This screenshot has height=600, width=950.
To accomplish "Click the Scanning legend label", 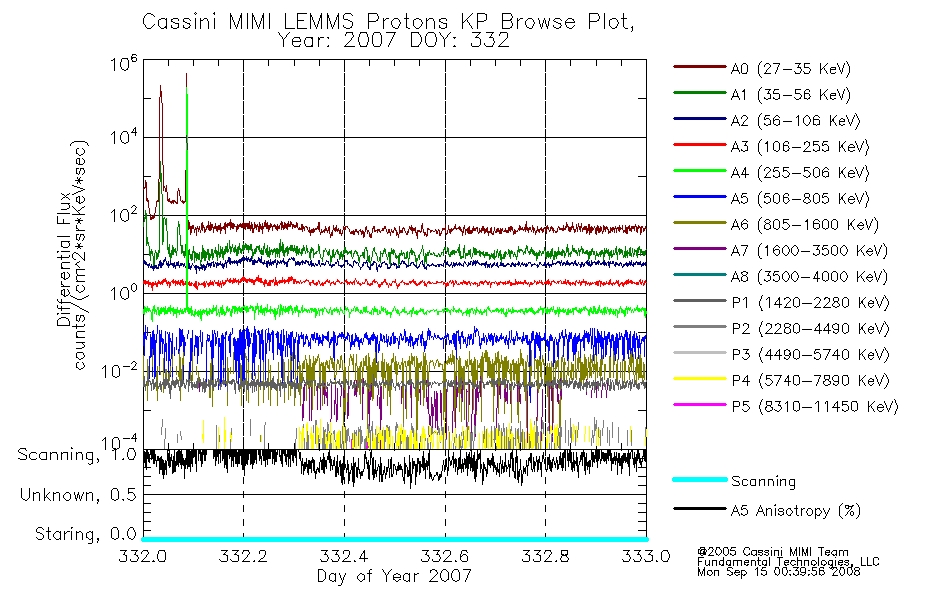I will tap(763, 482).
